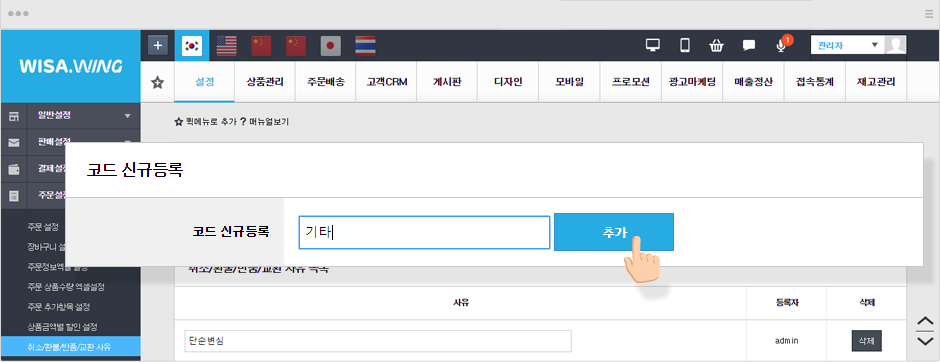The image size is (940, 362).
Task: Open the speech bubble chat icon
Action: tap(749, 45)
